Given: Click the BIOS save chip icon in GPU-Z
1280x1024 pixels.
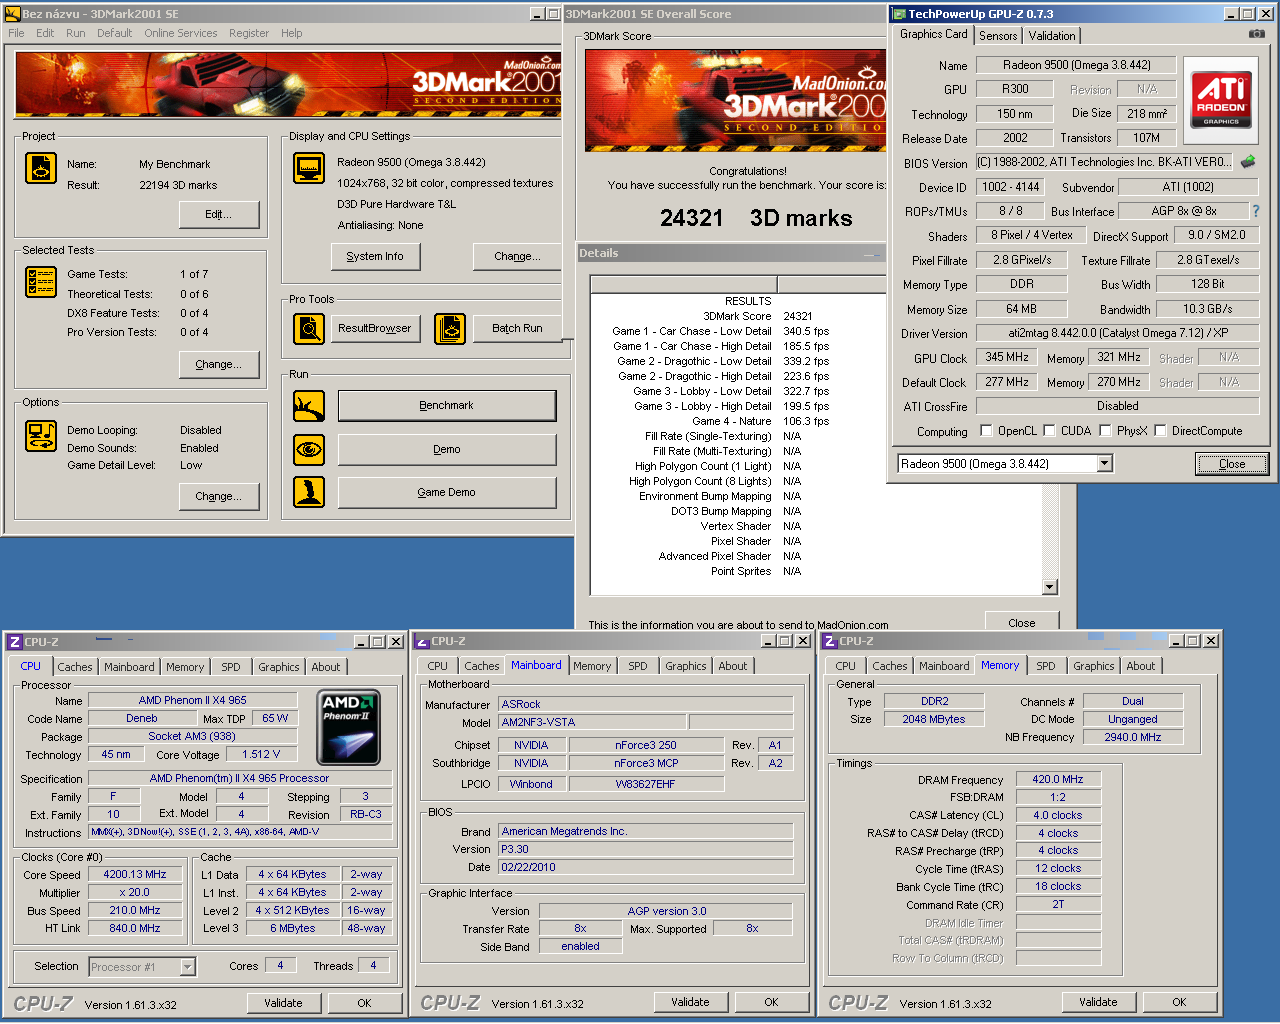Looking at the screenshot, I should [1248, 161].
